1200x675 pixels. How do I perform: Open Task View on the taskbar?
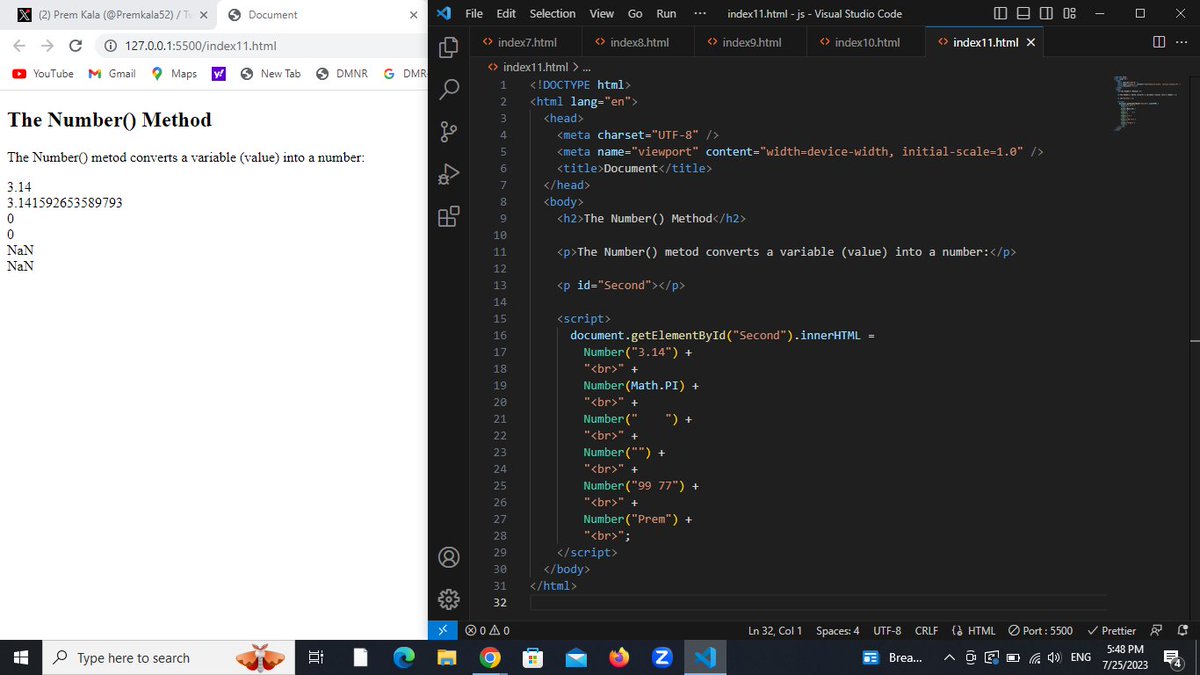click(315, 657)
